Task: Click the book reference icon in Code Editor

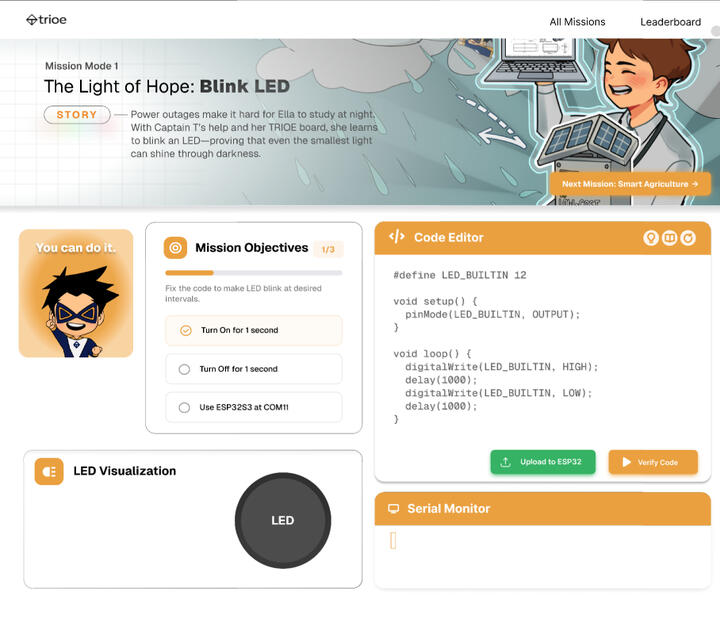Action: 669,238
